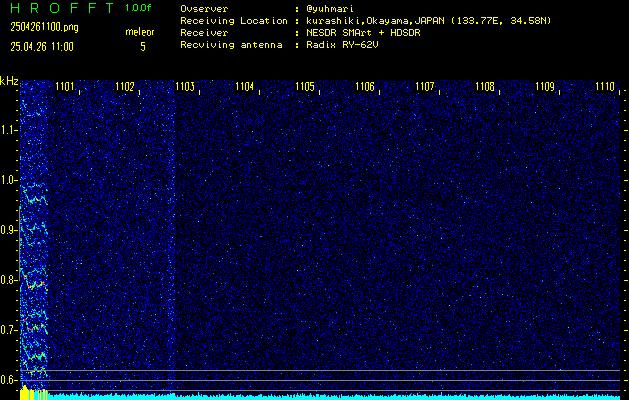The width and height of the screenshot is (629, 400).
Task: Click the date stamp 25.04.26 11:00
Action: tap(42, 47)
